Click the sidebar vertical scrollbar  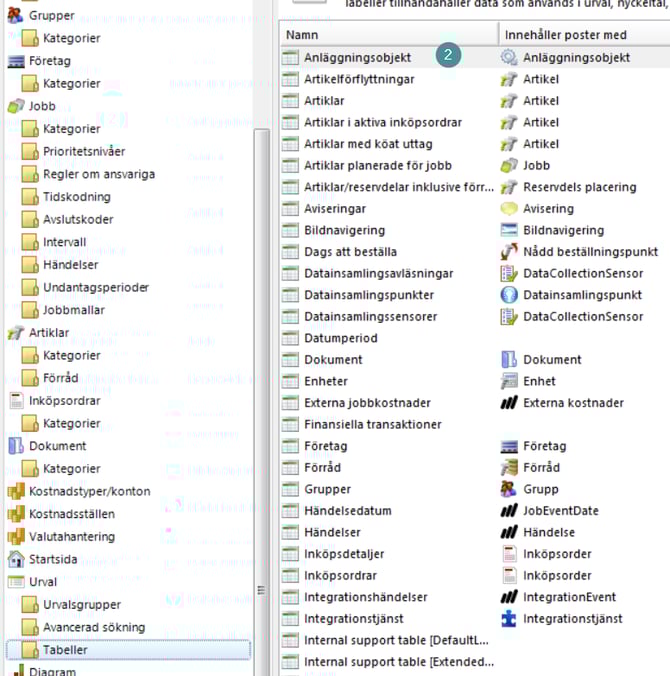pyautogui.click(x=262, y=300)
